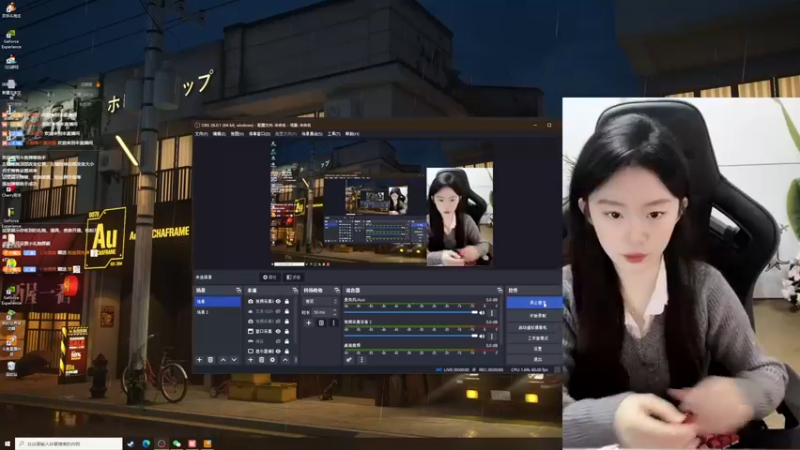The height and width of the screenshot is (450, 800).
Task: Hide the top 视频采集设备 source via eye icon
Action: point(278,302)
